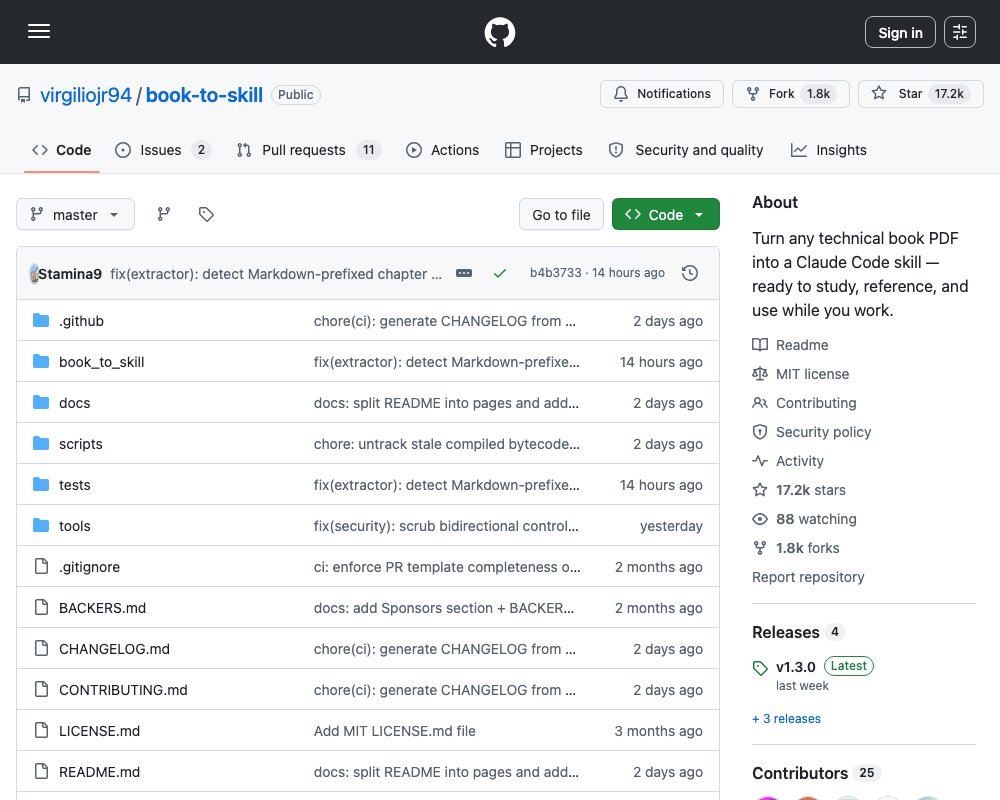Expand commit message with ellipsis button
Image resolution: width=1000 pixels, height=800 pixels.
(x=464, y=273)
